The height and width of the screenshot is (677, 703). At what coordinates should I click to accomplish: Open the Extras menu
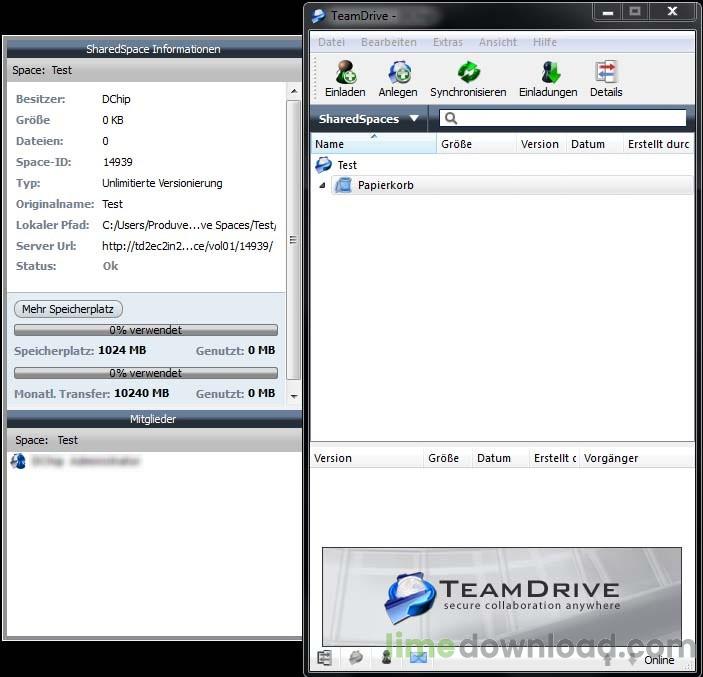coord(447,42)
